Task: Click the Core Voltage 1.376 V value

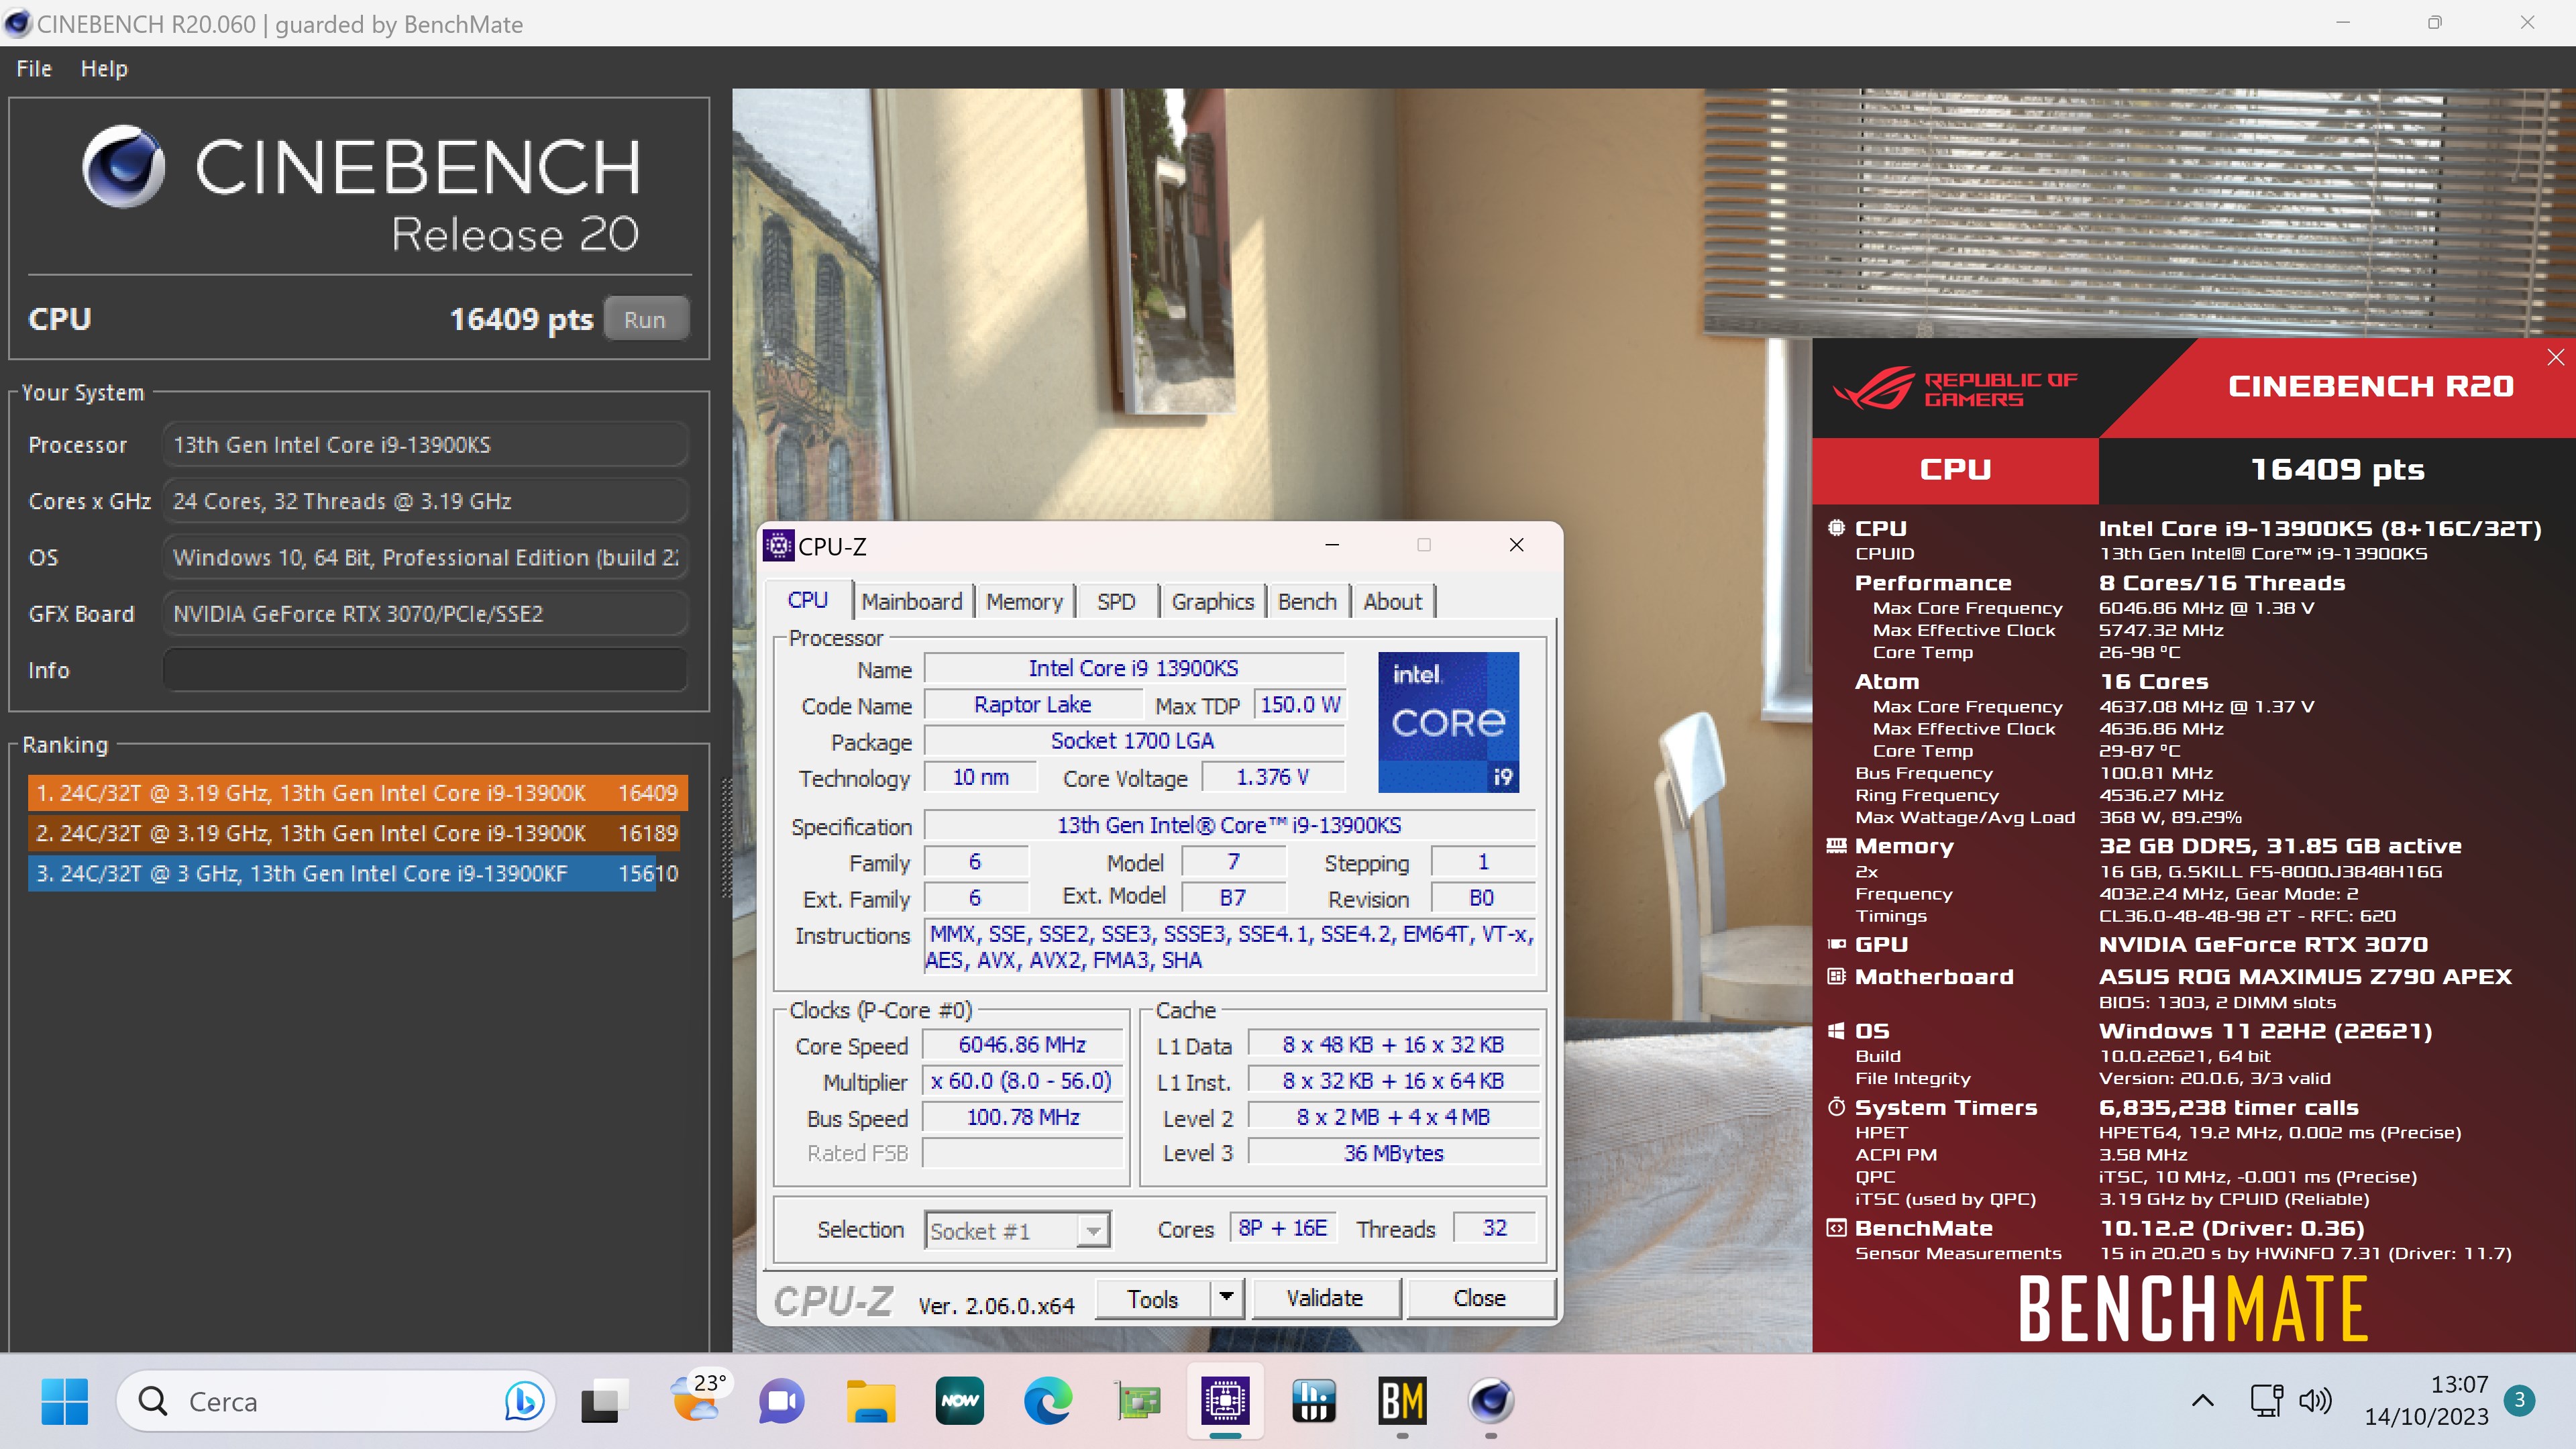Action: 1272,777
